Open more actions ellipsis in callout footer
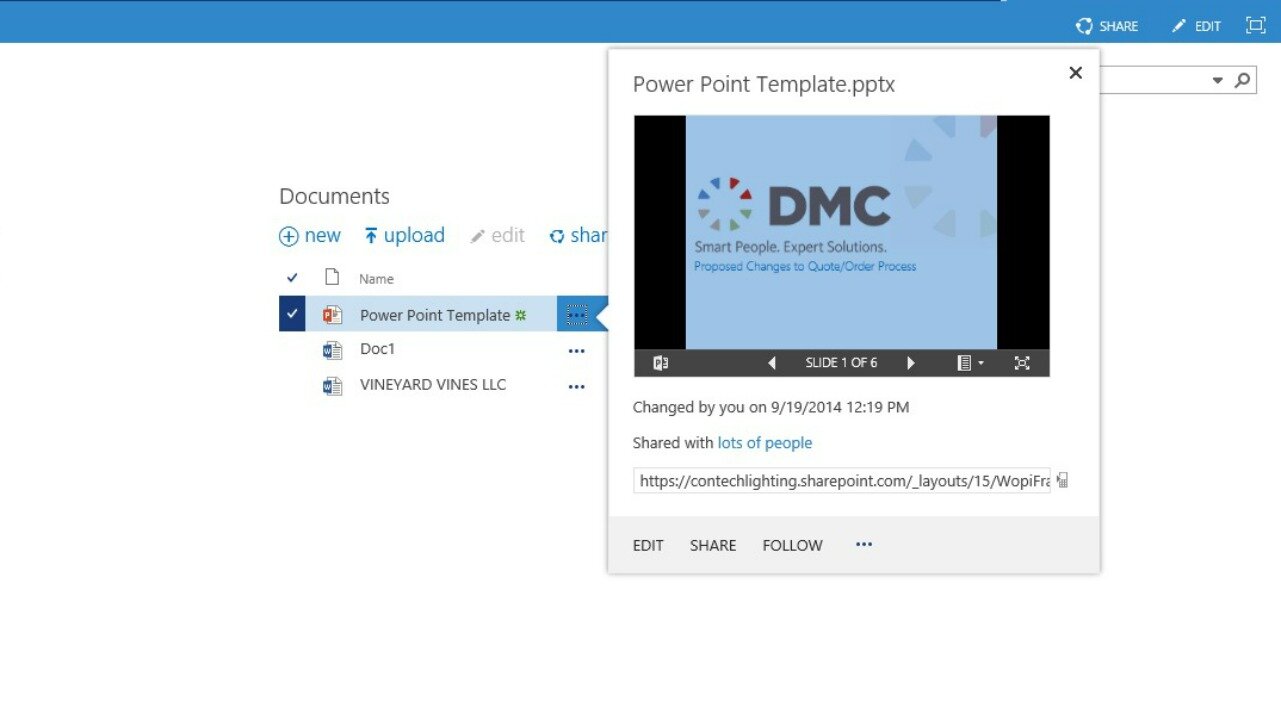 [x=864, y=544]
